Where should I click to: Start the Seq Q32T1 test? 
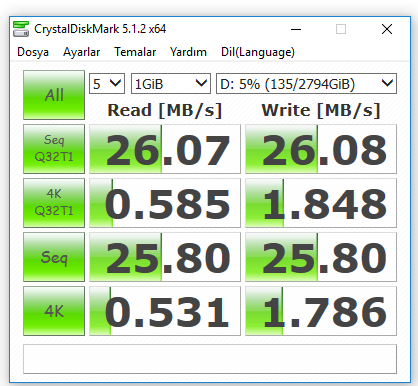(54, 149)
